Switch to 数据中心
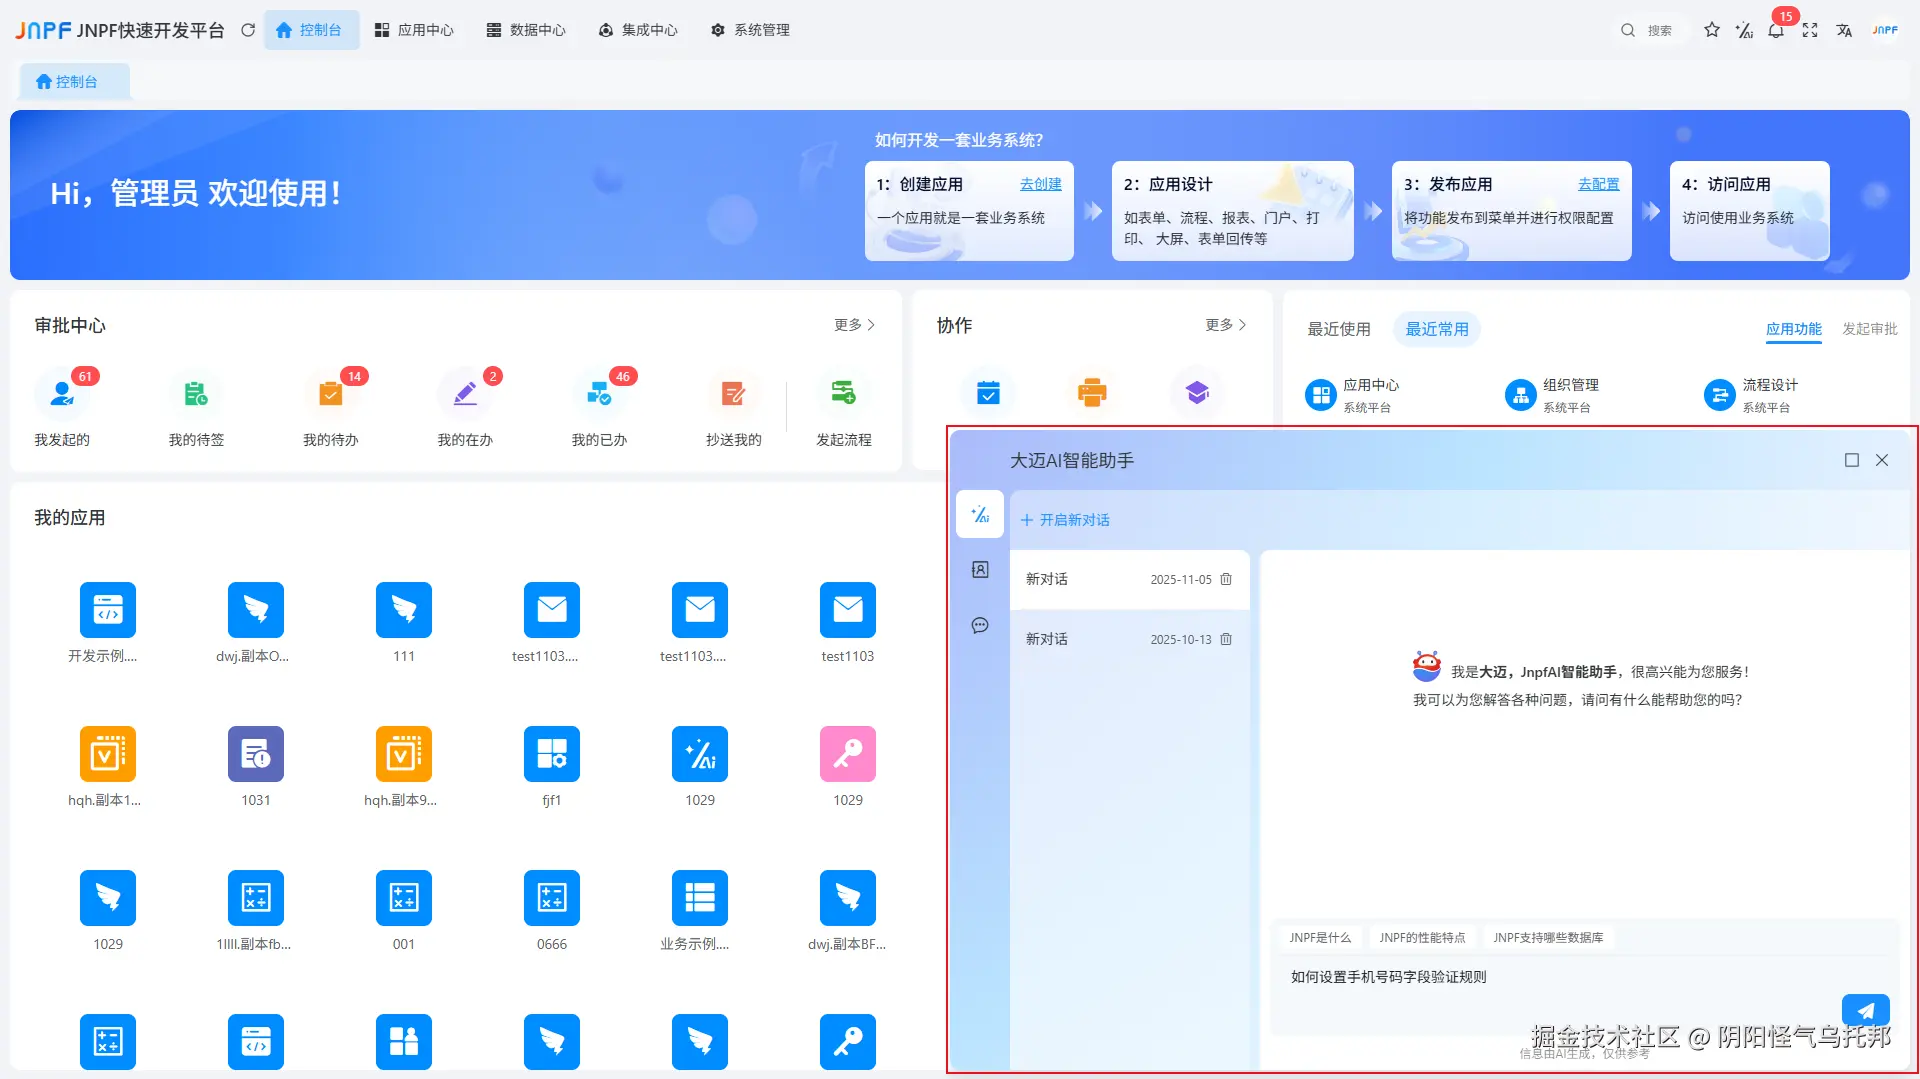1920x1079 pixels. click(x=527, y=30)
